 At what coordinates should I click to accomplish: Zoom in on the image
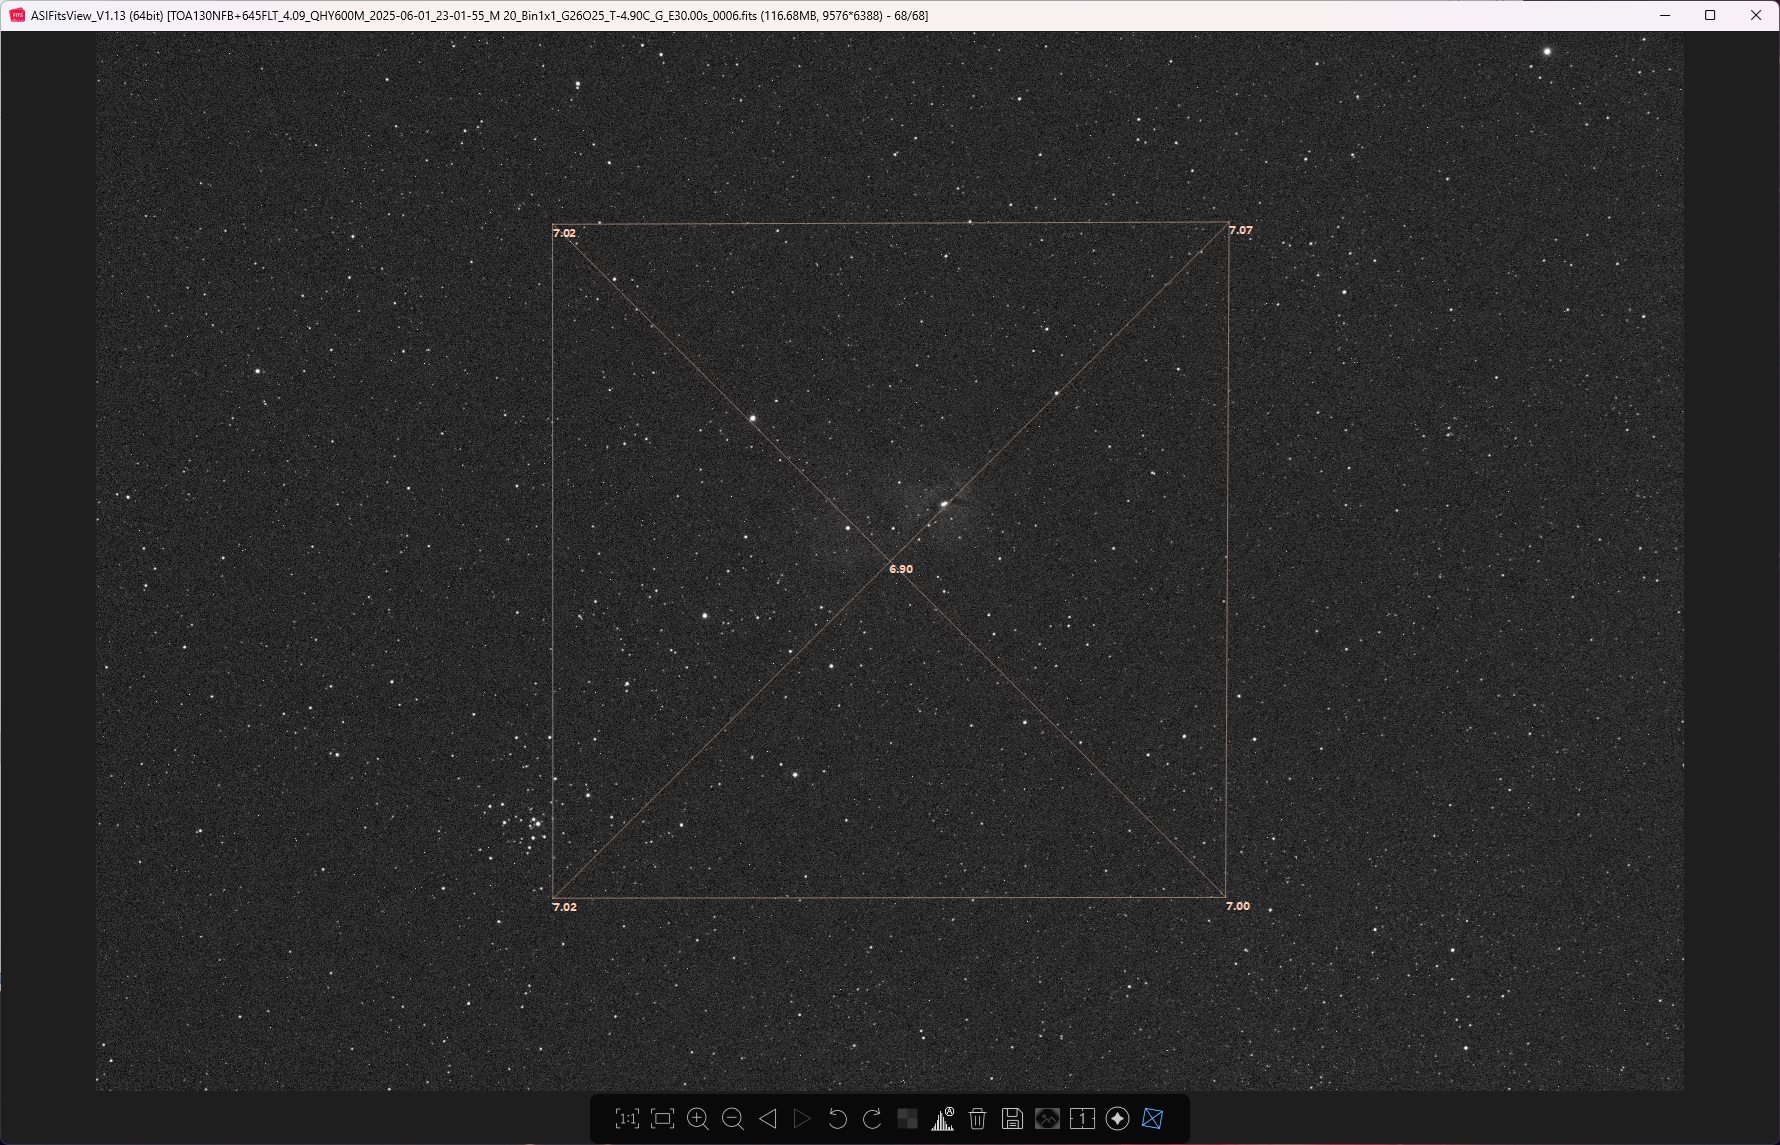click(698, 1119)
